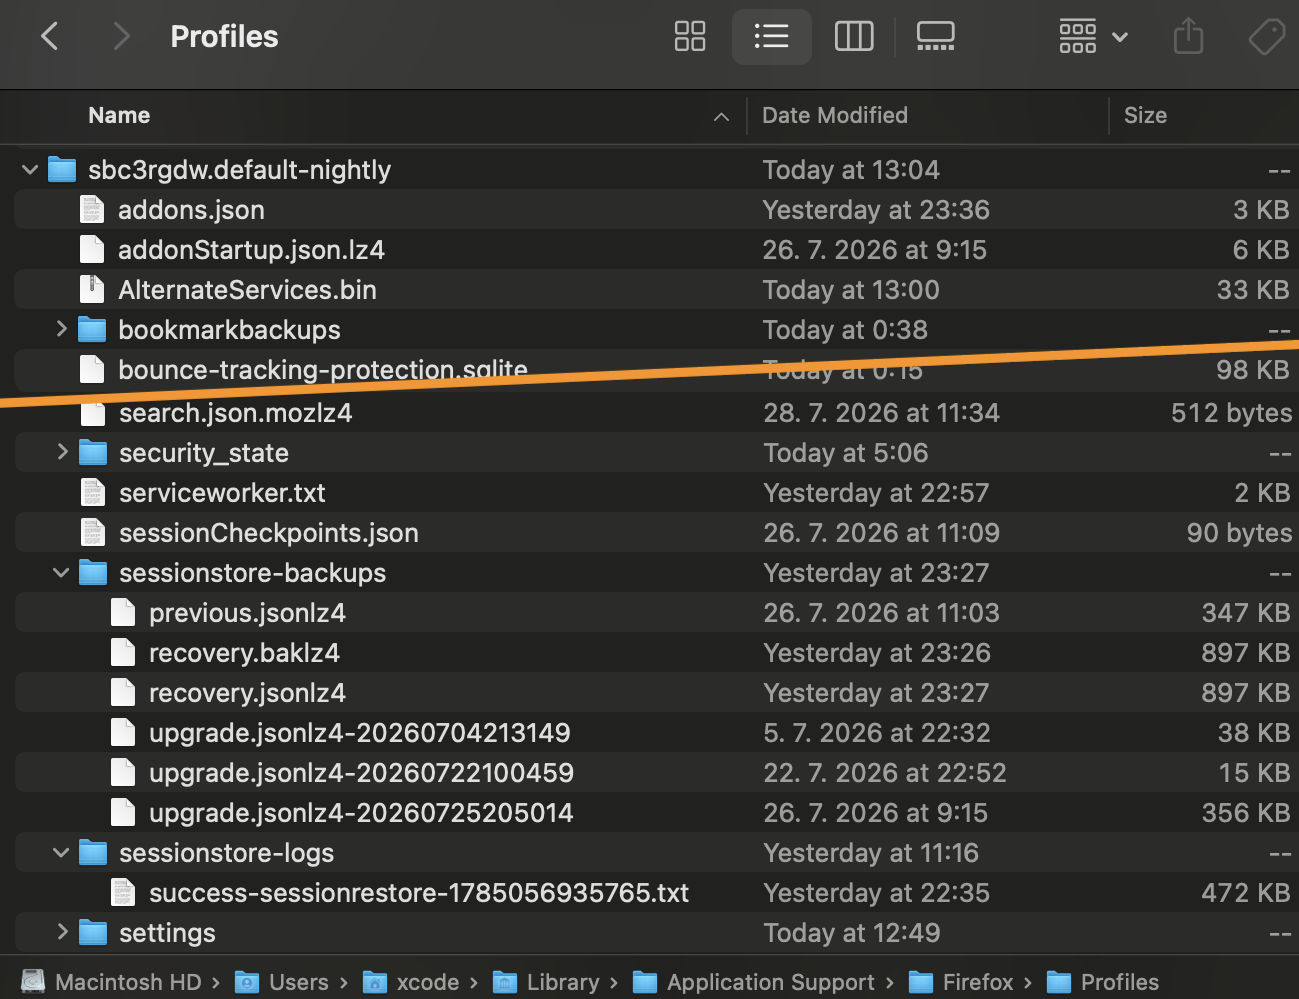The height and width of the screenshot is (999, 1299).
Task: Select the settings folder icon
Action: 93,932
